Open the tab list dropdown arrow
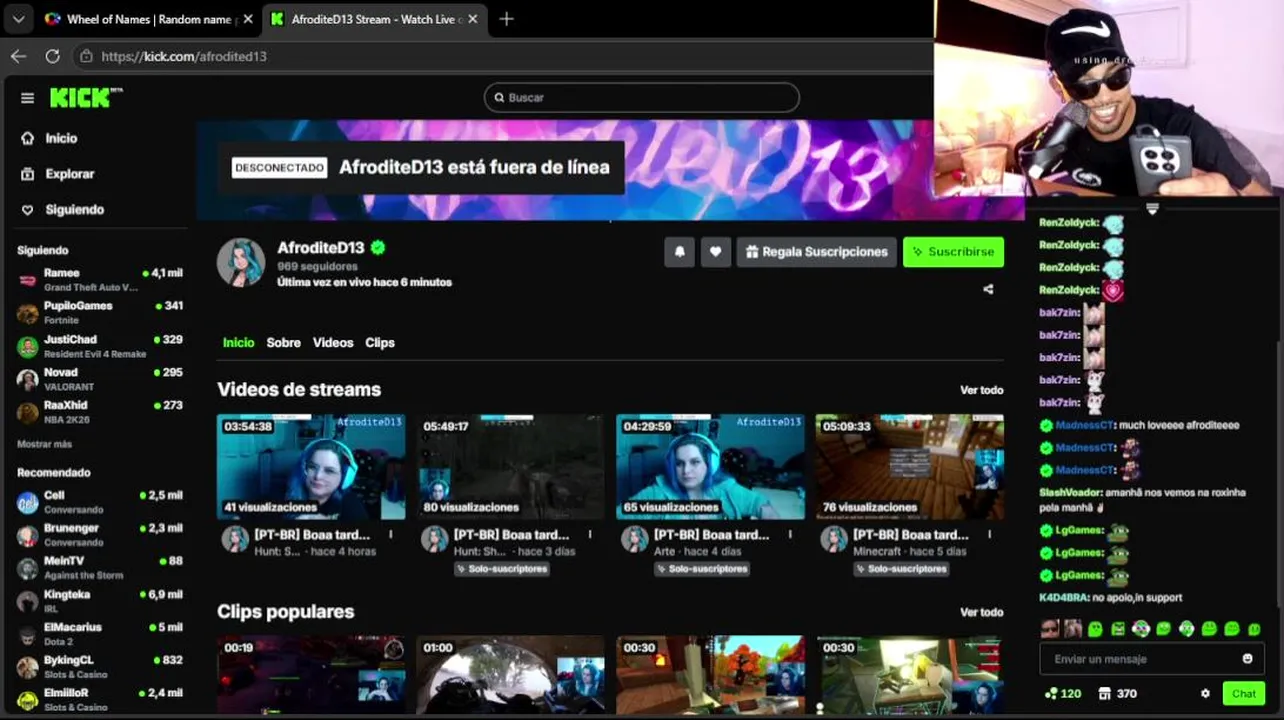Image resolution: width=1284 pixels, height=720 pixels. click(x=18, y=19)
